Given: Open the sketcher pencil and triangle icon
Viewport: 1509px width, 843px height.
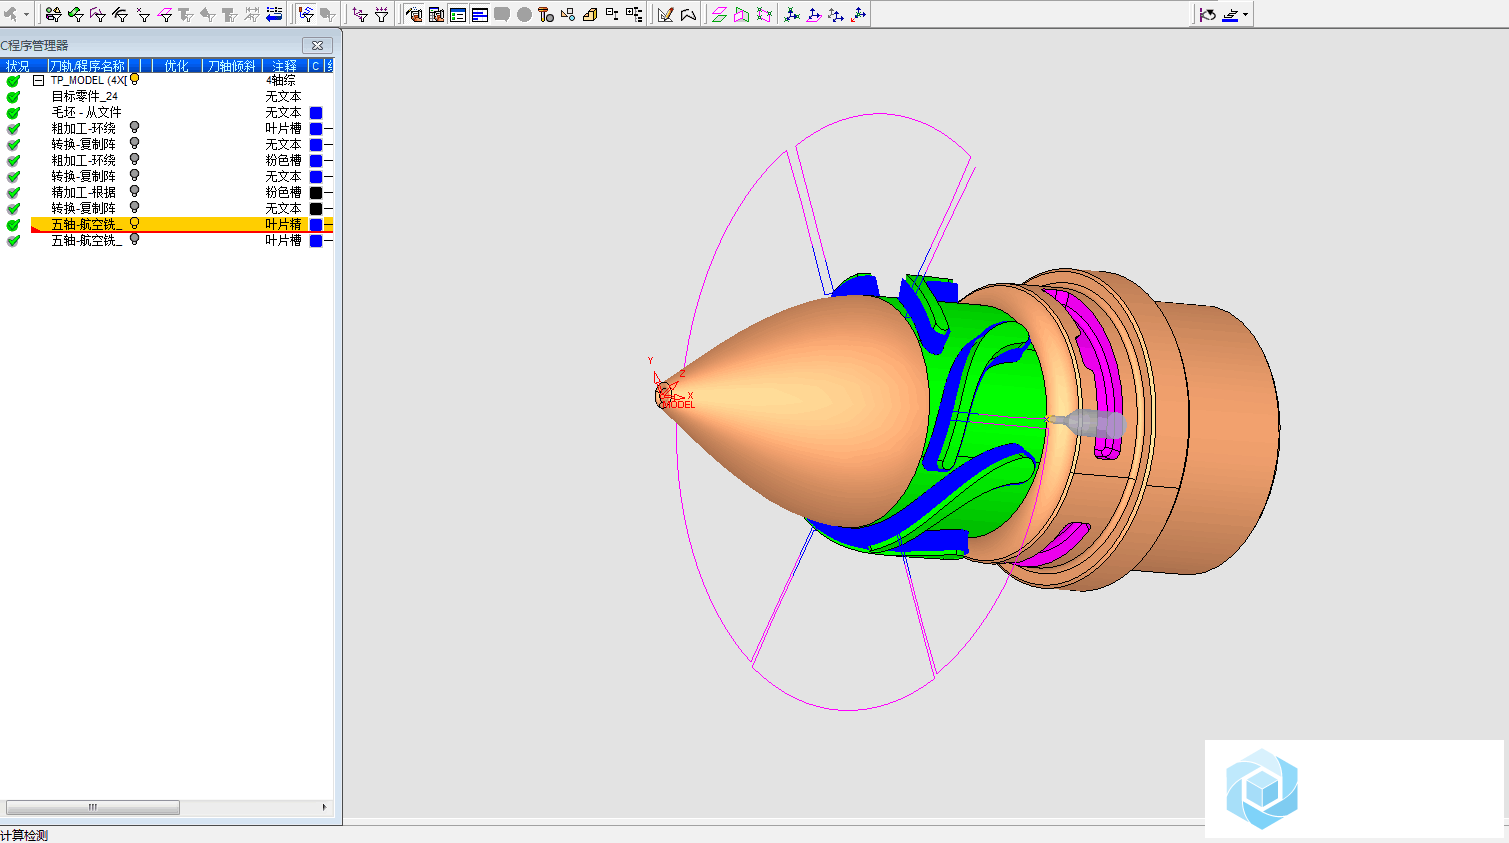Looking at the screenshot, I should [665, 14].
